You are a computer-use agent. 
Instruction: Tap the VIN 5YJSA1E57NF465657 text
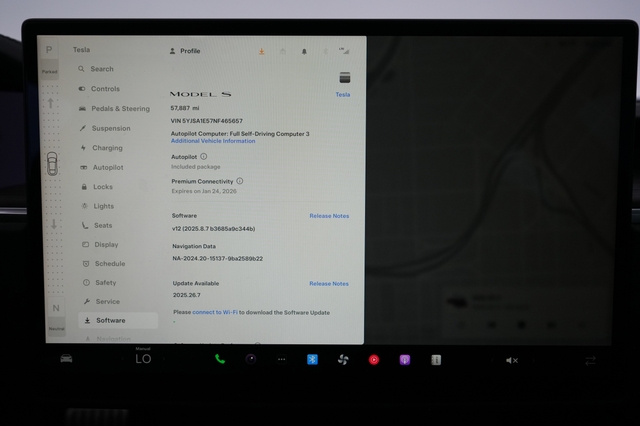click(207, 121)
